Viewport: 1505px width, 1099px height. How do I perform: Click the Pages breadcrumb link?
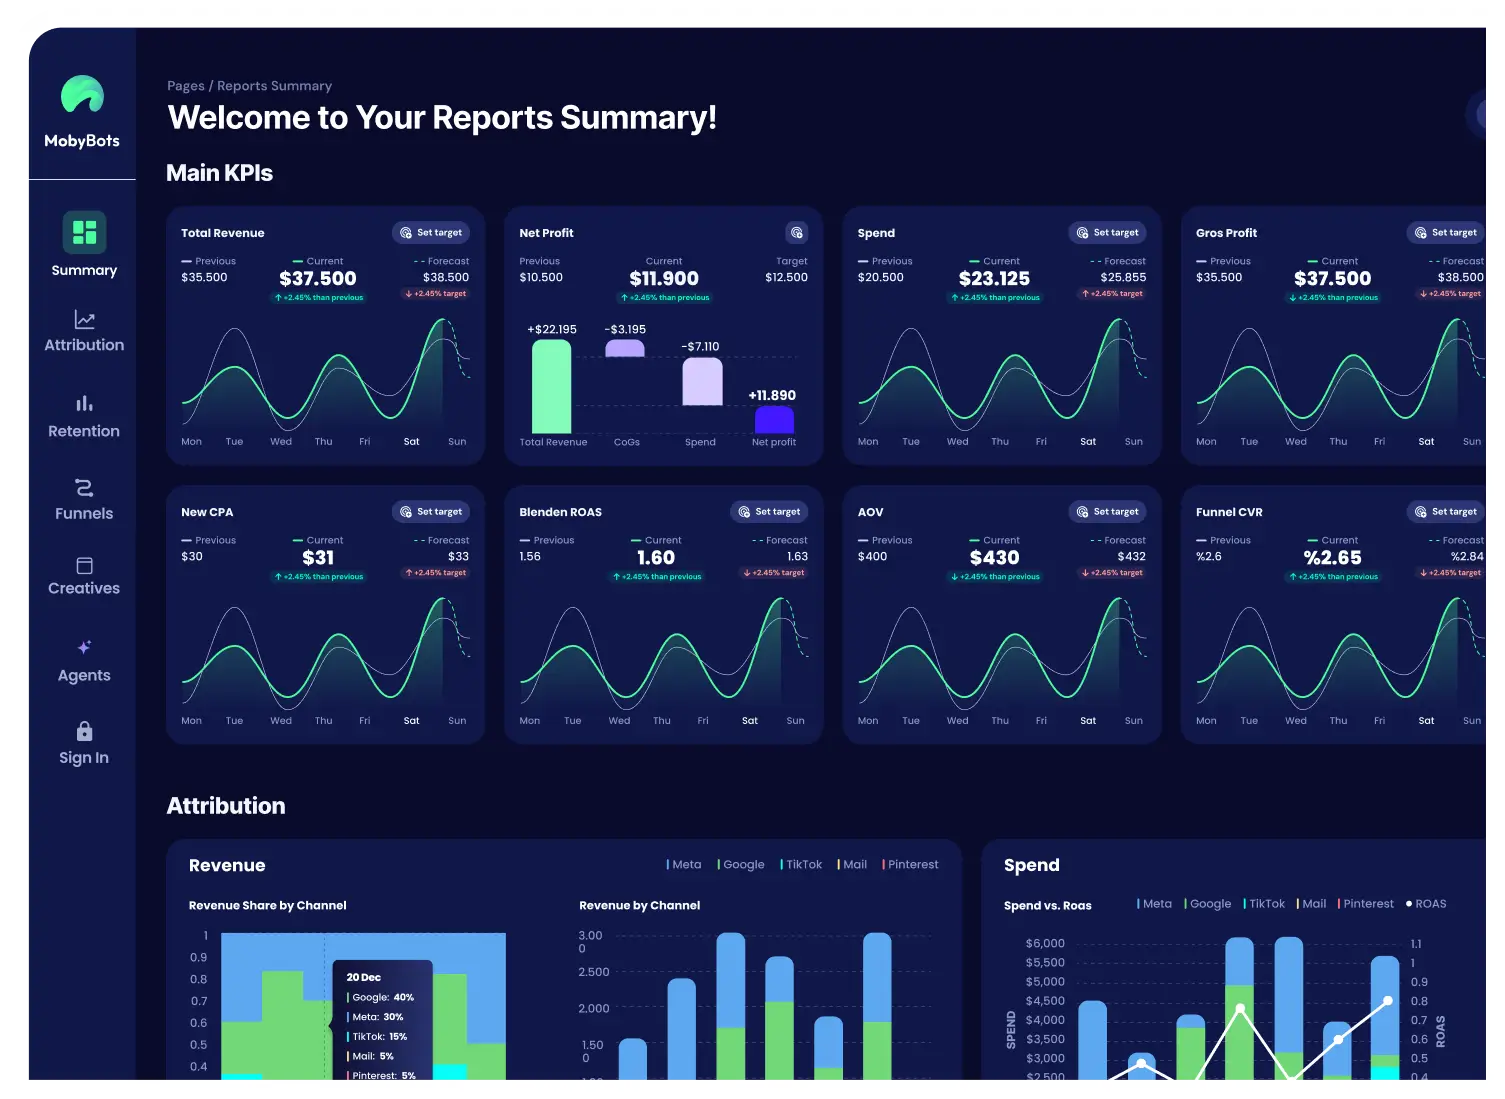click(x=185, y=86)
